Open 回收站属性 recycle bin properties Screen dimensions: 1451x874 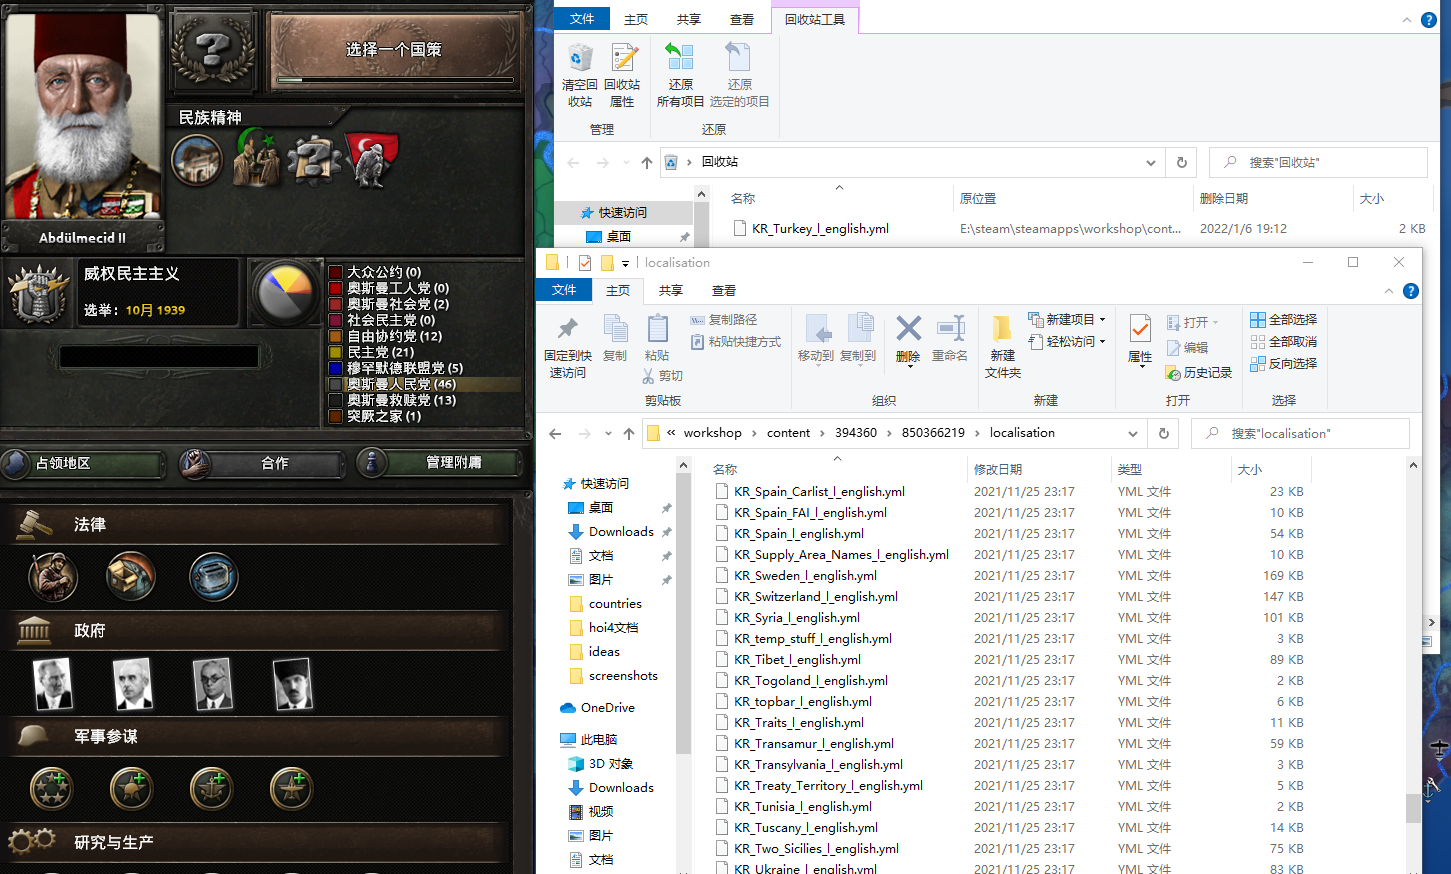622,75
